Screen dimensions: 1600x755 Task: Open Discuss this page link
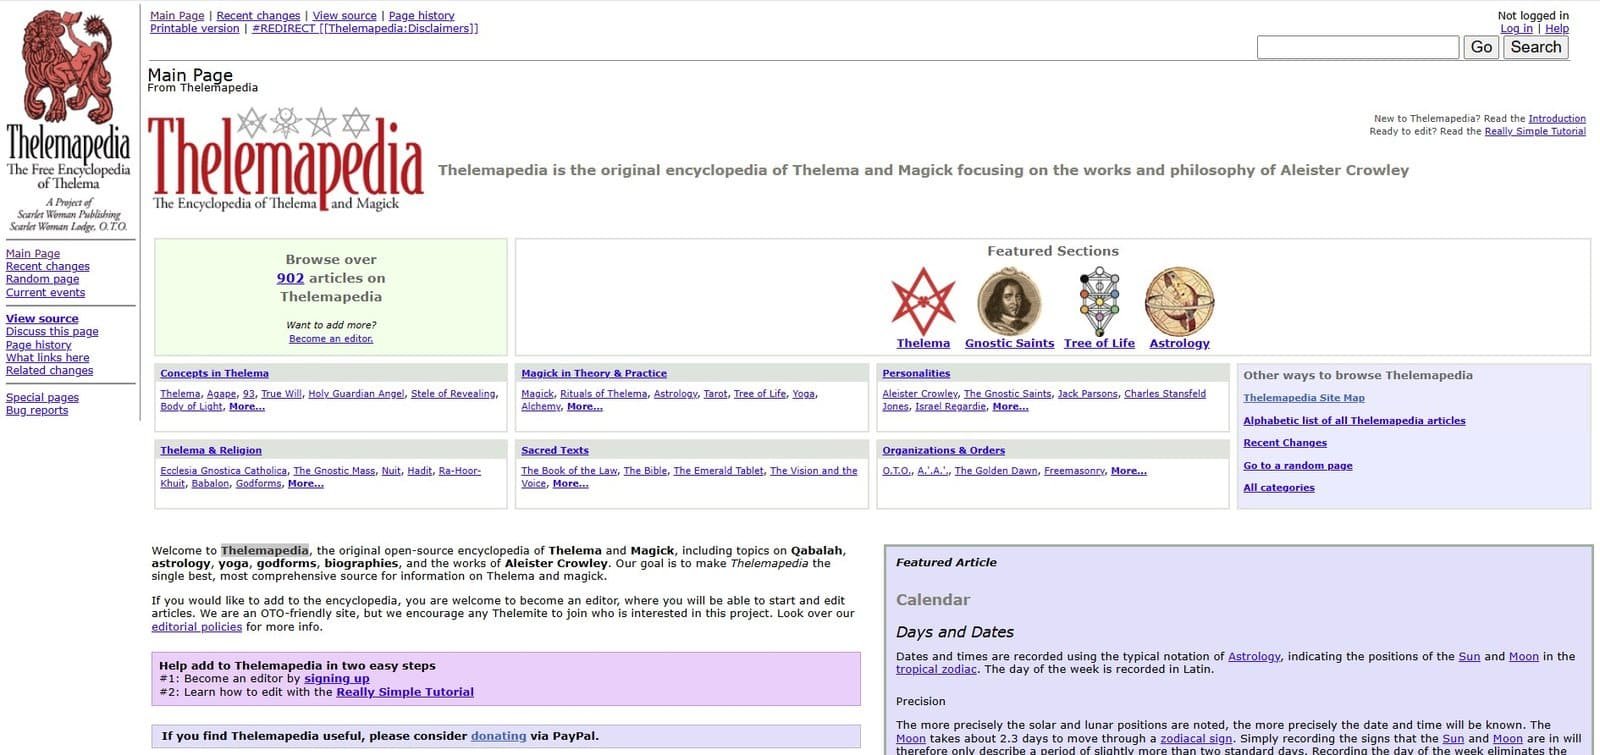pyautogui.click(x=52, y=332)
